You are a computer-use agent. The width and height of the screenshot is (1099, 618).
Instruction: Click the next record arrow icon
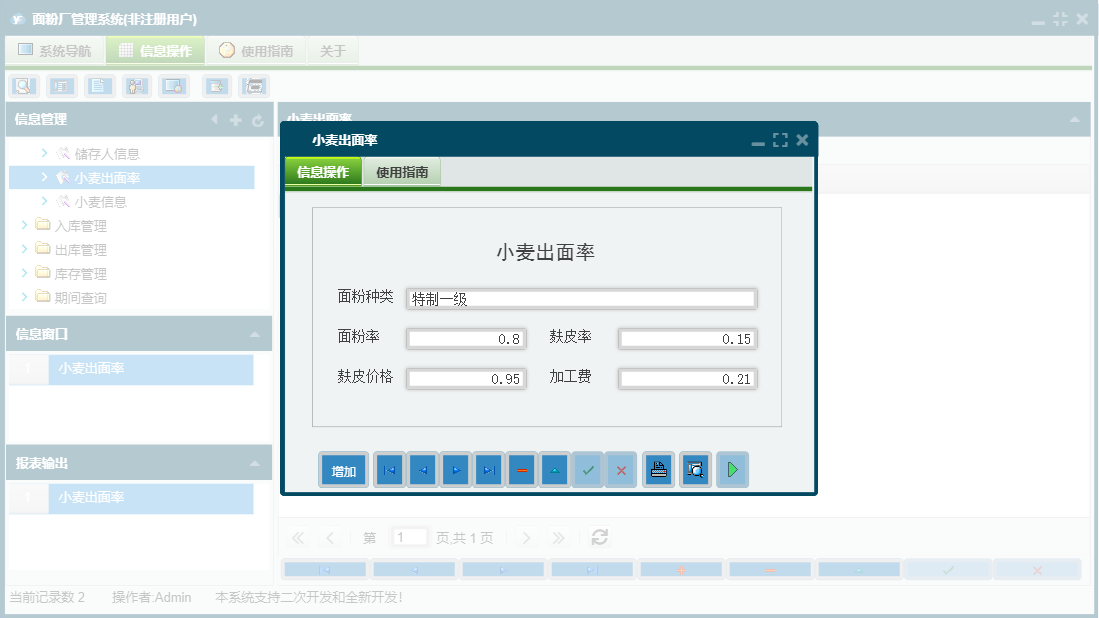(x=455, y=469)
